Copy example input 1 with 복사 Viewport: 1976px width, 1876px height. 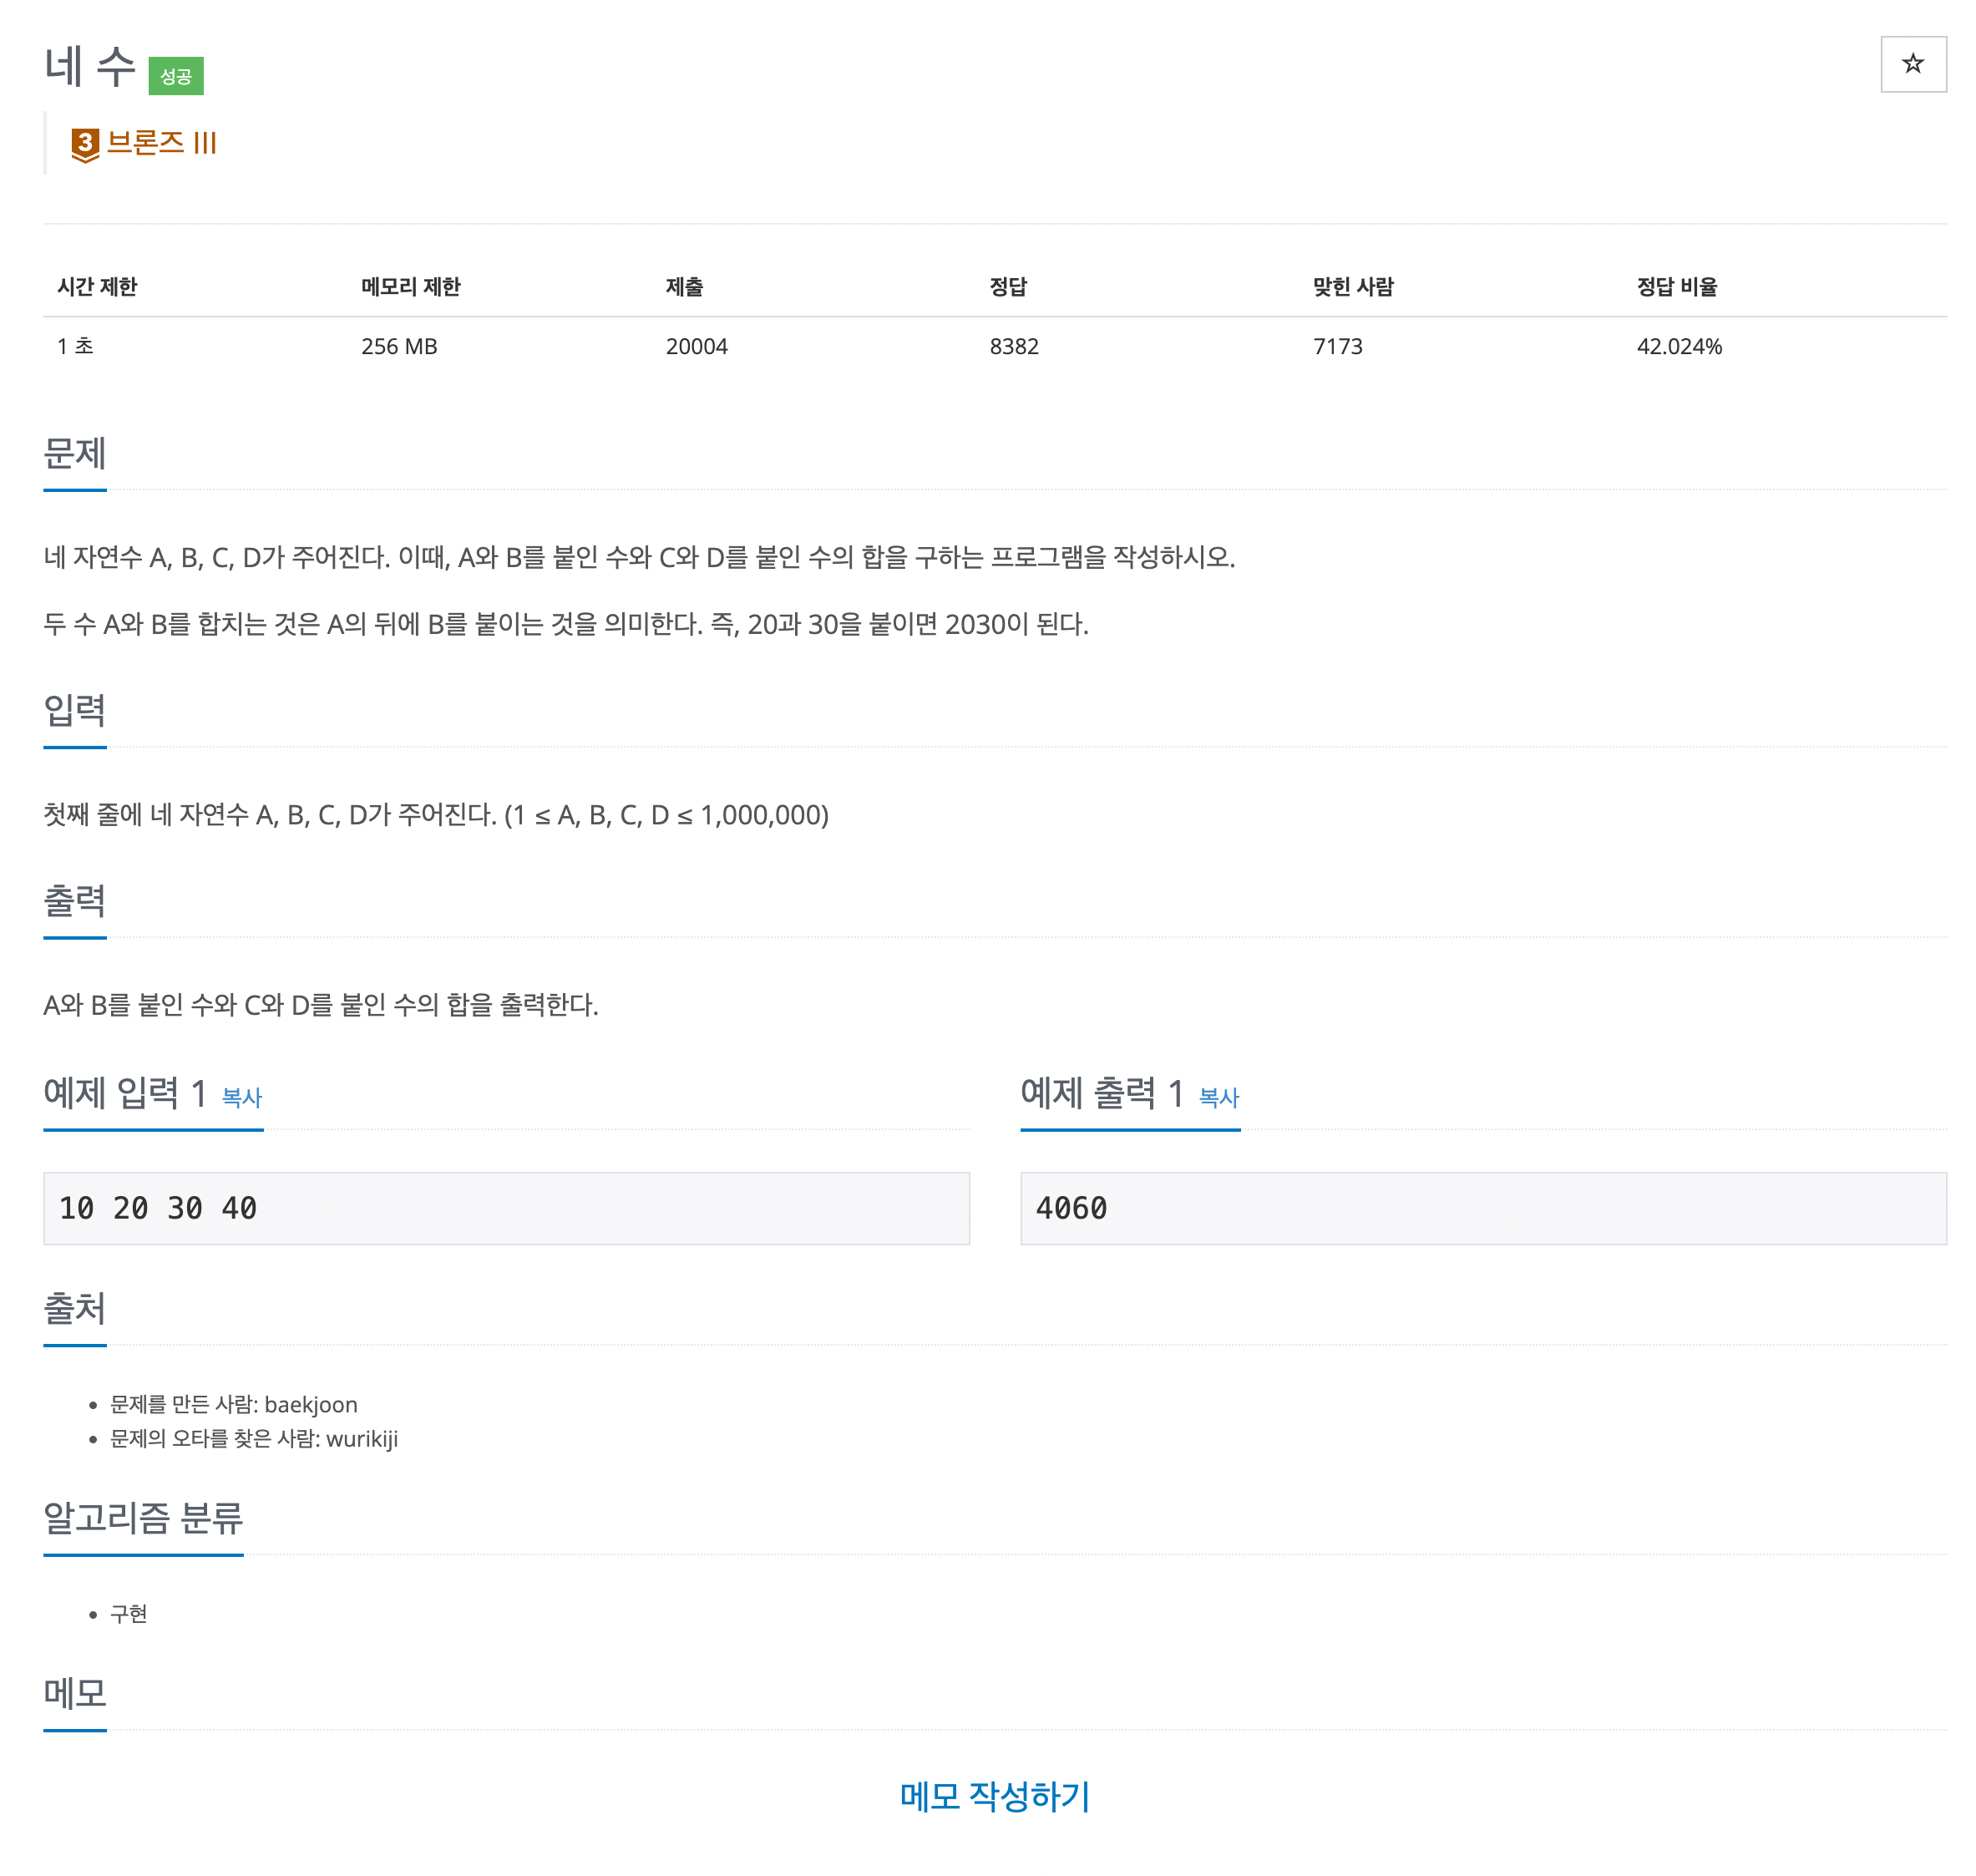tap(241, 1097)
